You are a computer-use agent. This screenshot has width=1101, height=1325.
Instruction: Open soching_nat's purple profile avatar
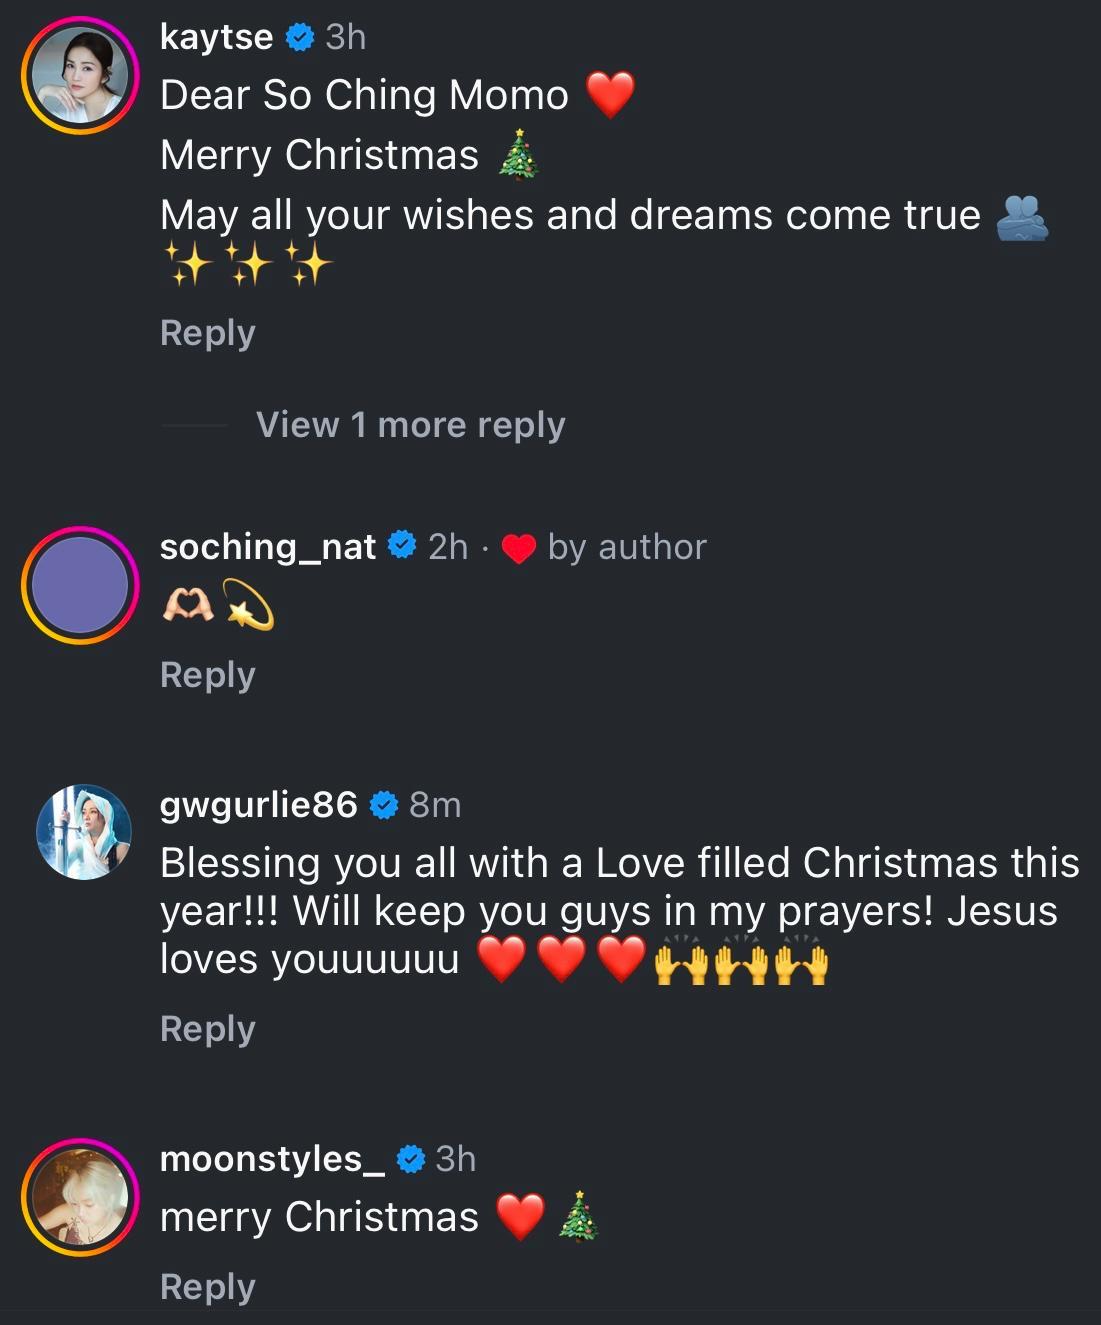80,585
